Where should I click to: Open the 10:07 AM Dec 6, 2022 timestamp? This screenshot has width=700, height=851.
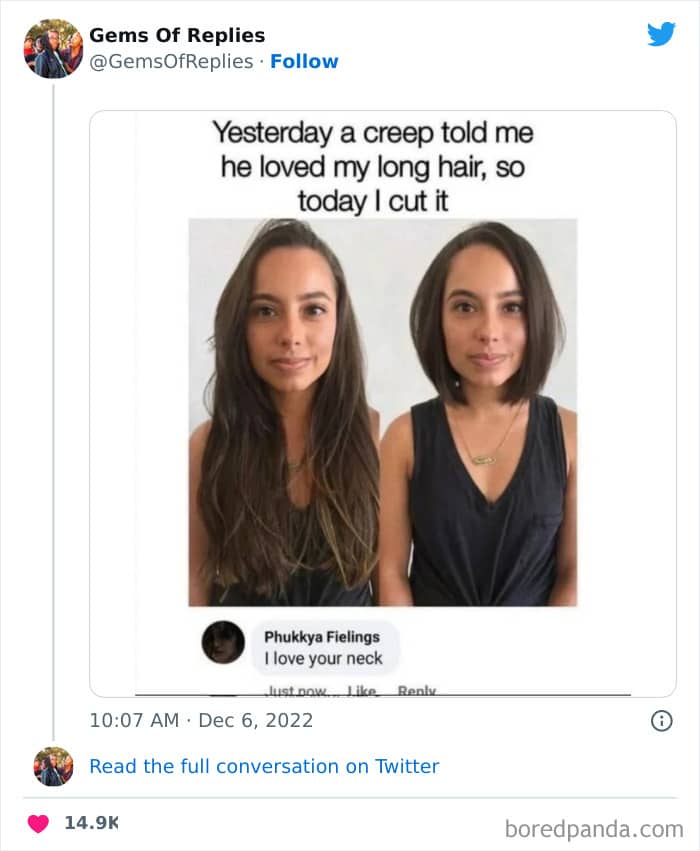click(201, 720)
